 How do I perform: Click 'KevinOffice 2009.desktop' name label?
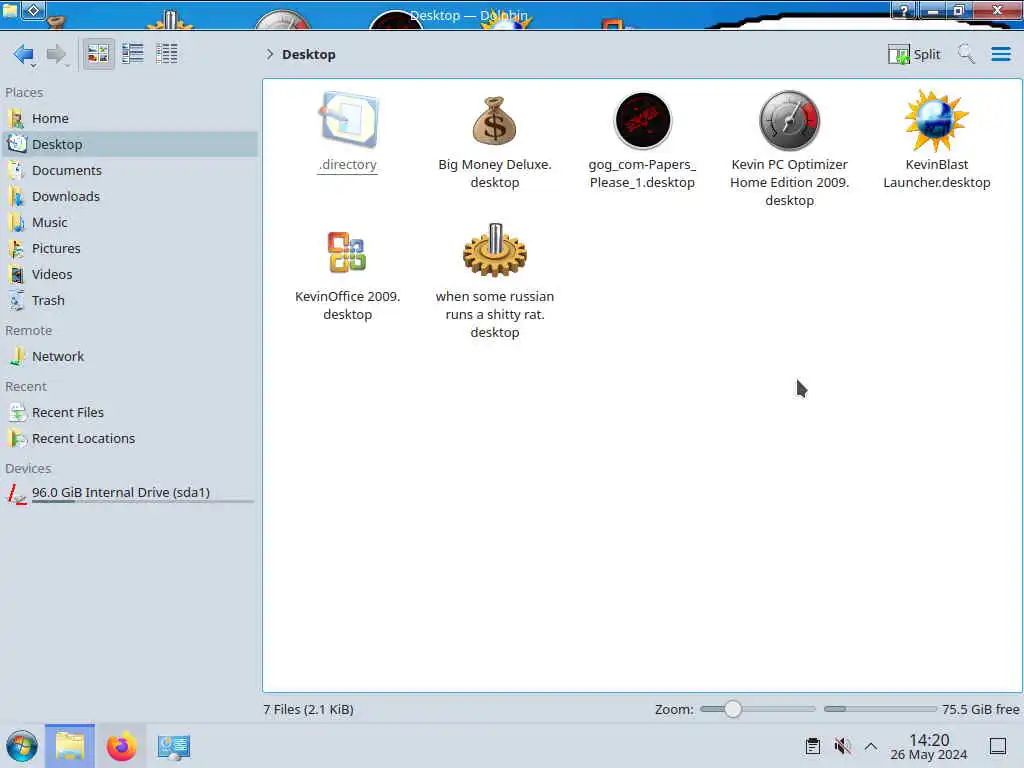pos(347,306)
